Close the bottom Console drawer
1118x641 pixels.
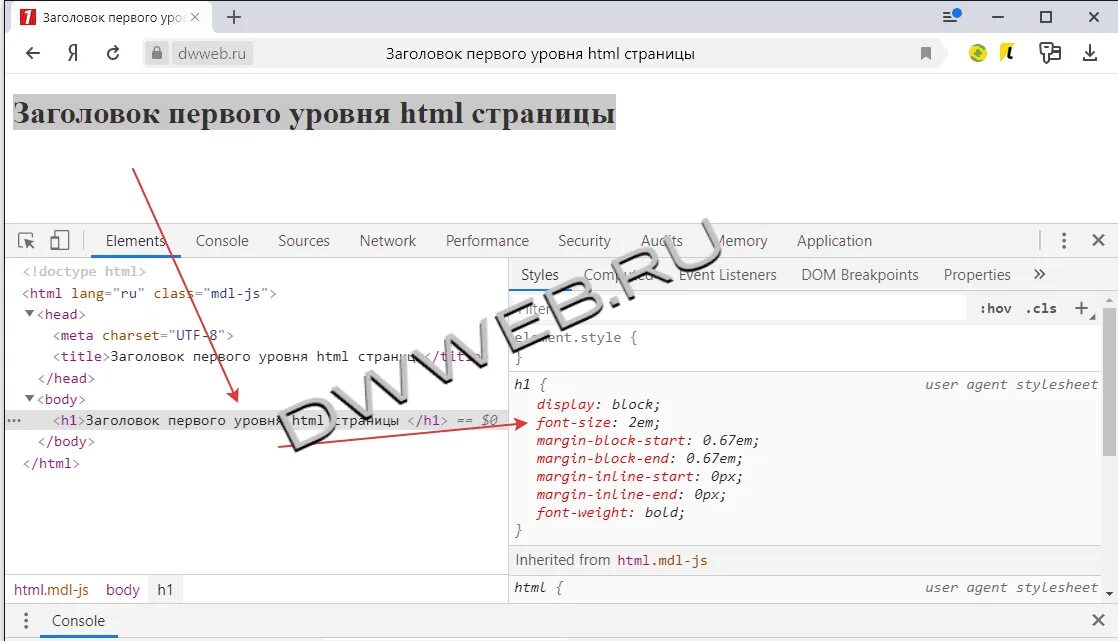pyautogui.click(x=1098, y=620)
